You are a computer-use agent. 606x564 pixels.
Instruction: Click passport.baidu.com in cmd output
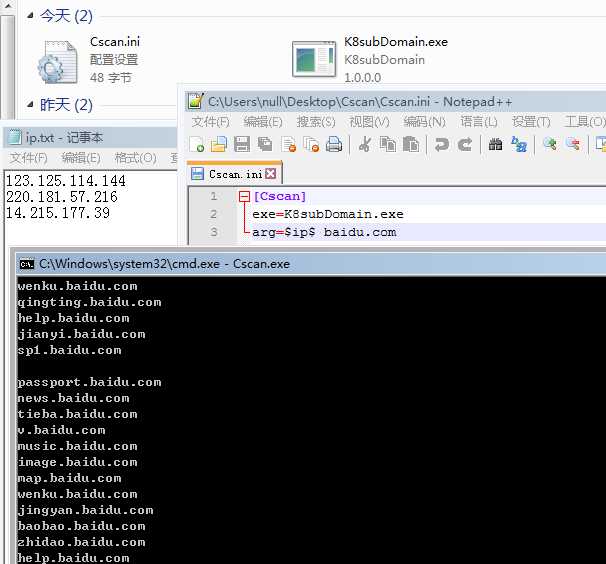coord(89,382)
